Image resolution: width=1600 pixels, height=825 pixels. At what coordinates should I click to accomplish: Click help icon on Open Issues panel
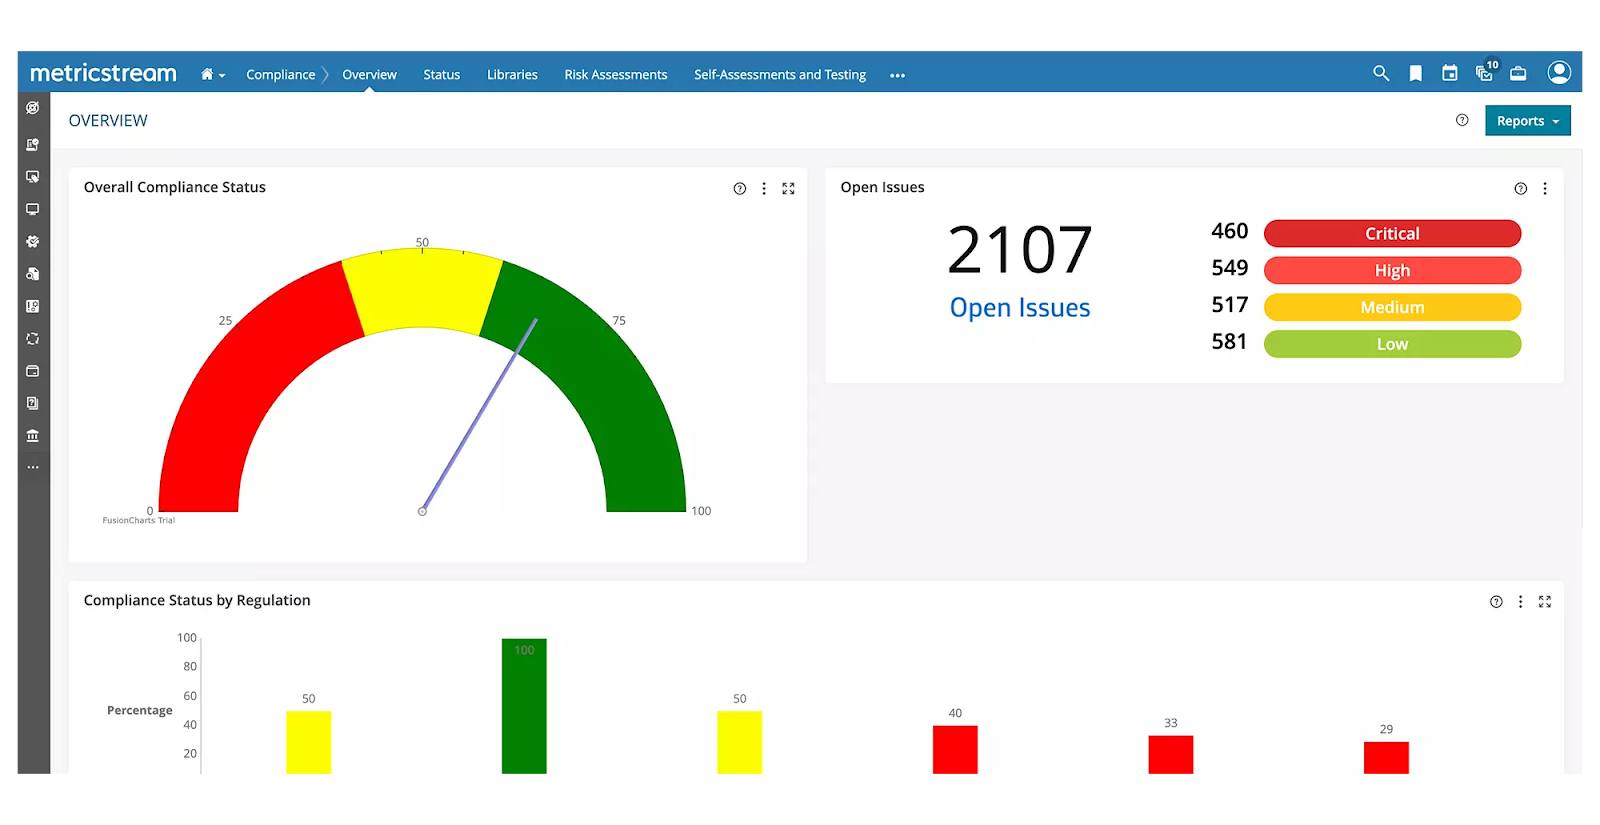point(1520,188)
